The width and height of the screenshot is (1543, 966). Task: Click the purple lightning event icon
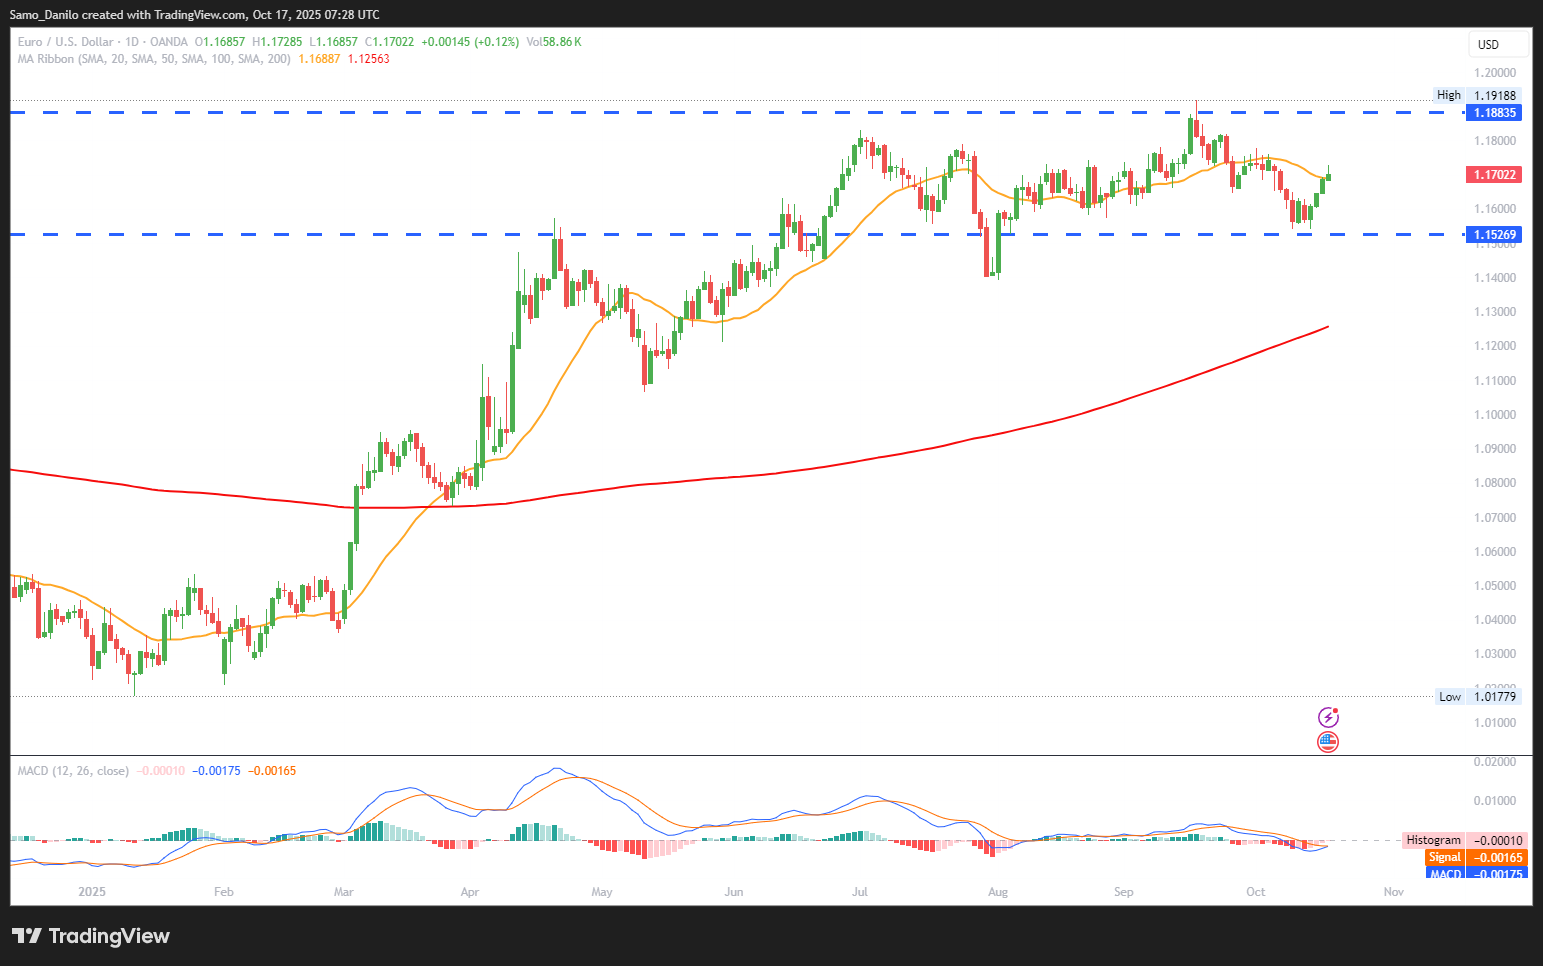1328,717
